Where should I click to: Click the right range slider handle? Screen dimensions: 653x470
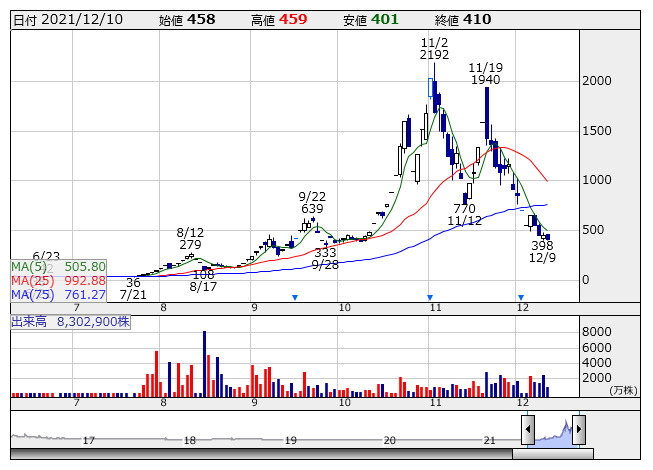pyautogui.click(x=578, y=430)
